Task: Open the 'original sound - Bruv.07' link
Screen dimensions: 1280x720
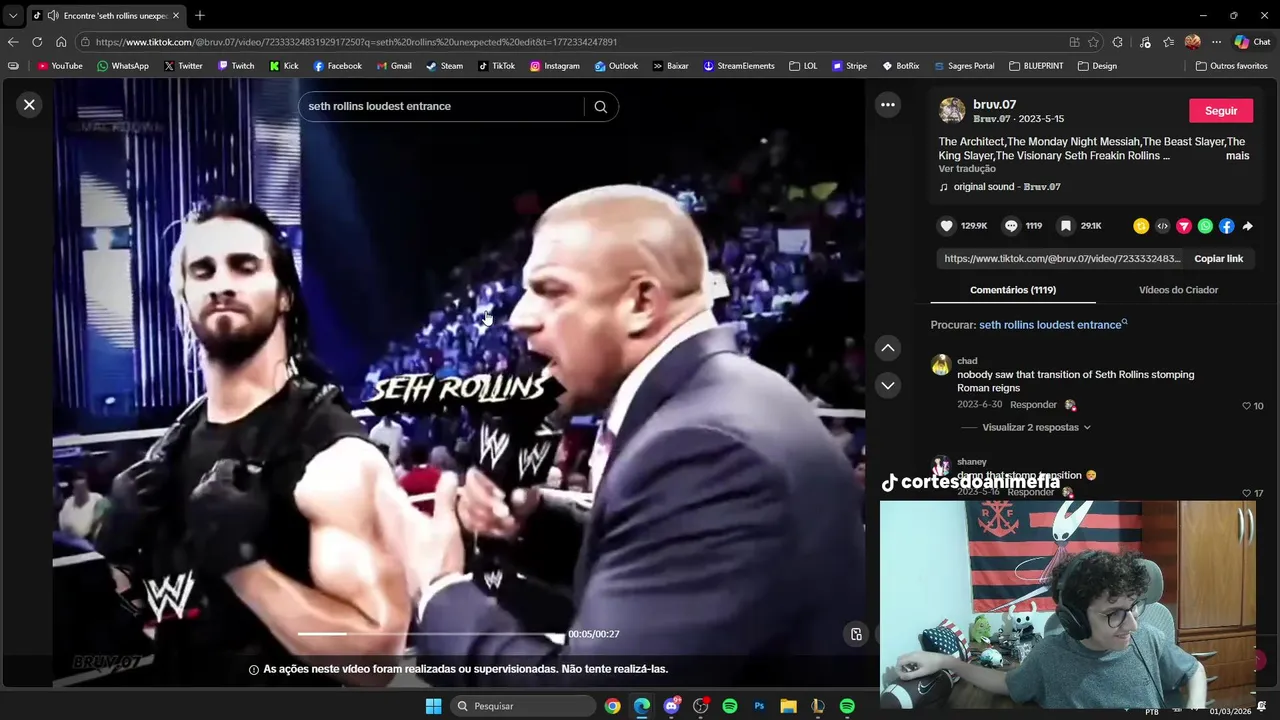Action: coord(1007,187)
